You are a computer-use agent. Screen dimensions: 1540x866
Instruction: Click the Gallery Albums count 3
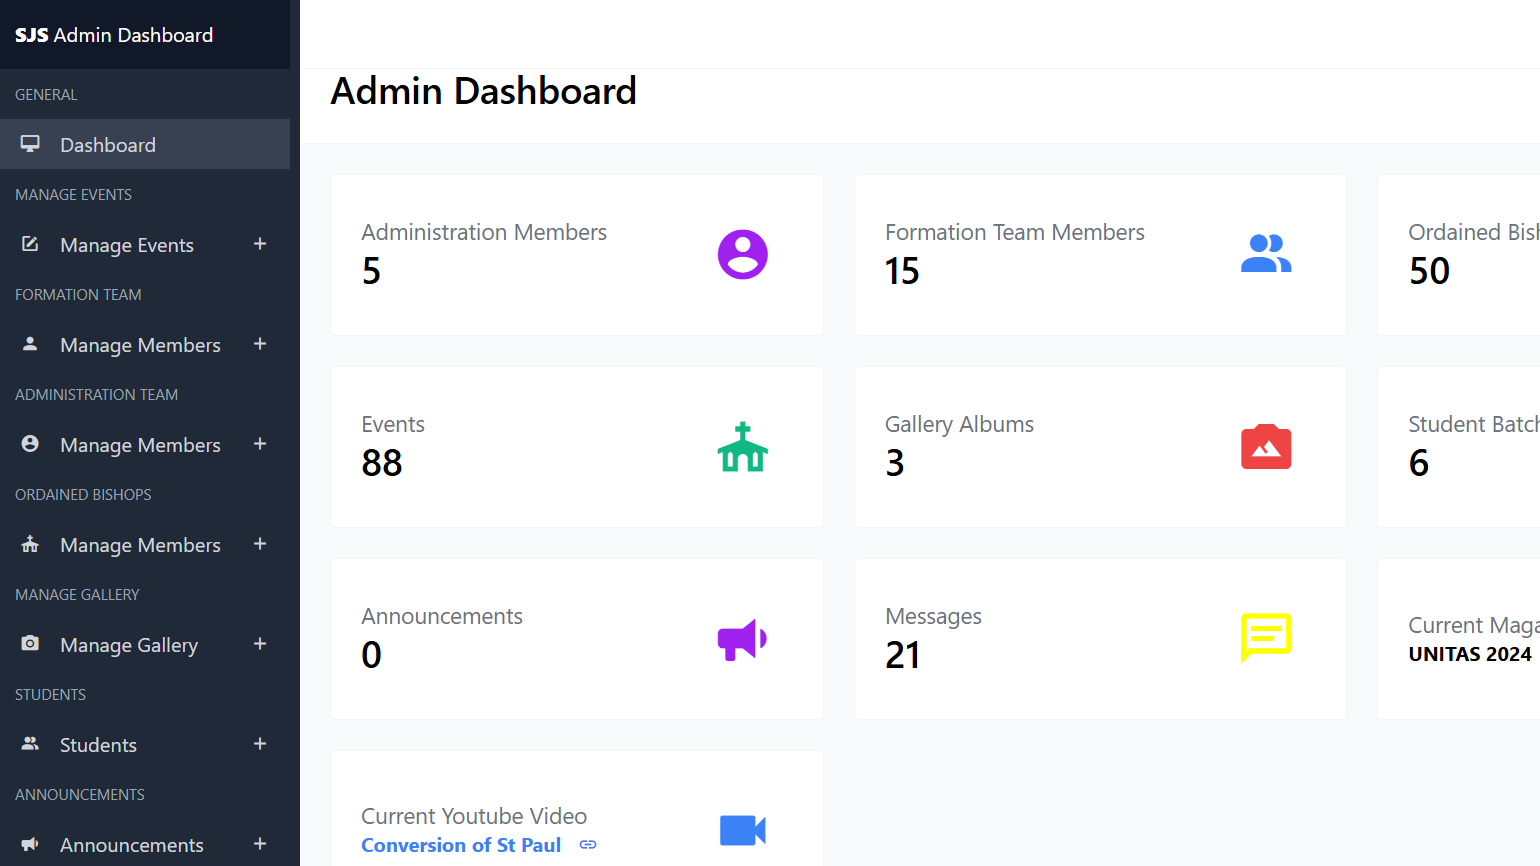point(895,463)
